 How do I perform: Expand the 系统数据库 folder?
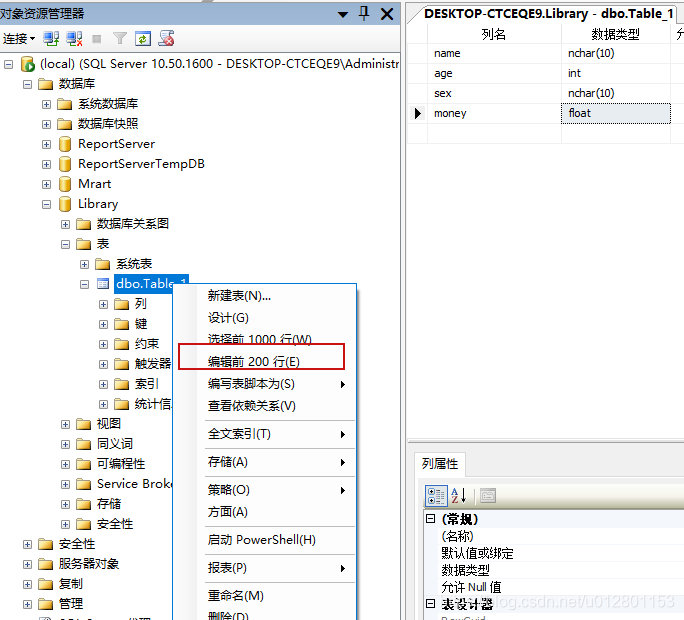point(46,104)
